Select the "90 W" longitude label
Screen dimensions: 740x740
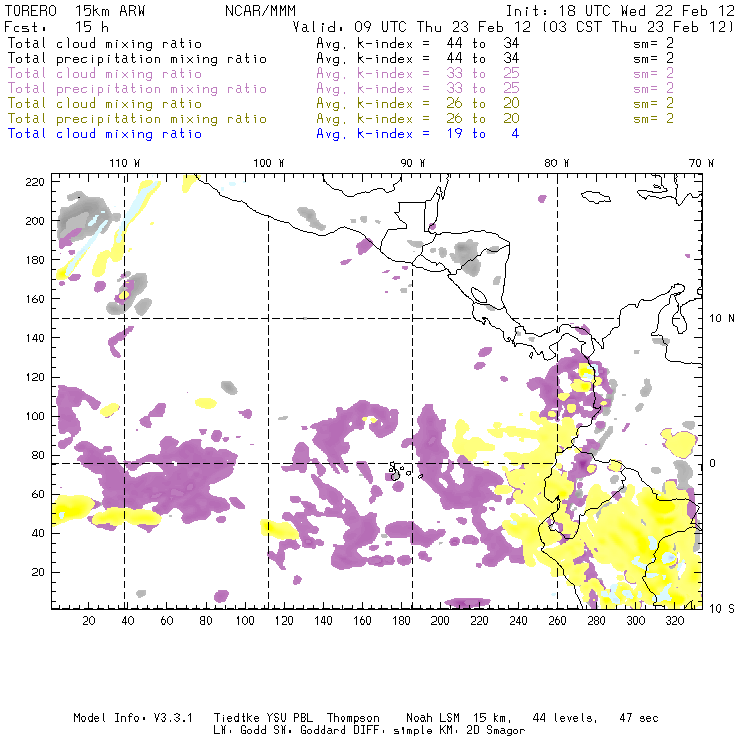click(x=412, y=163)
